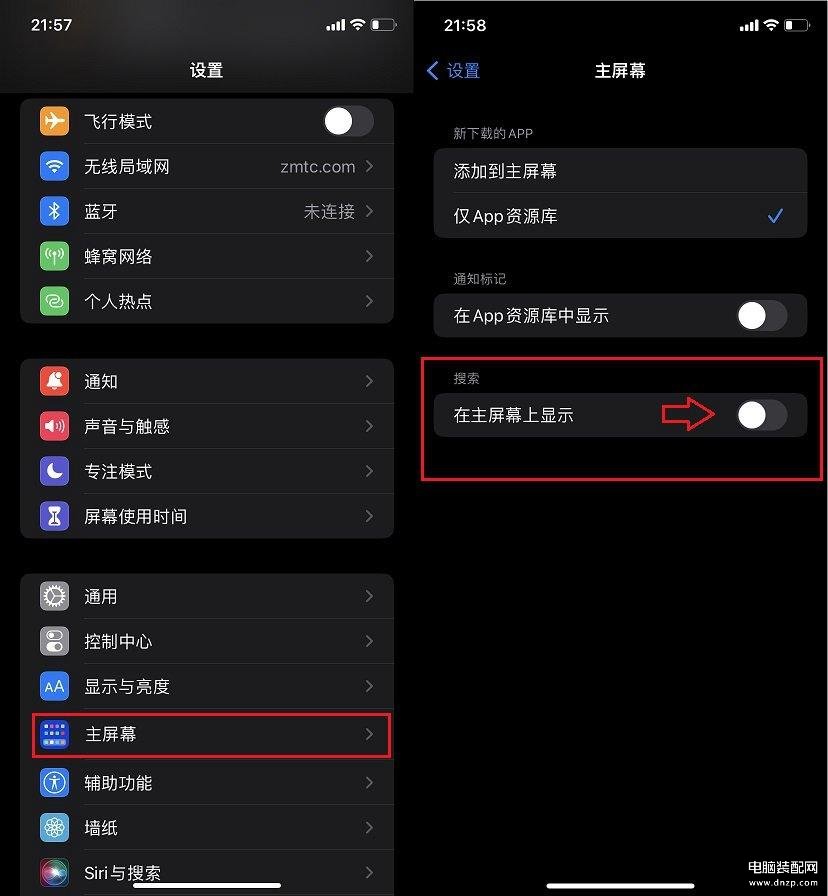Tap the 通知 bell icon

(x=54, y=381)
